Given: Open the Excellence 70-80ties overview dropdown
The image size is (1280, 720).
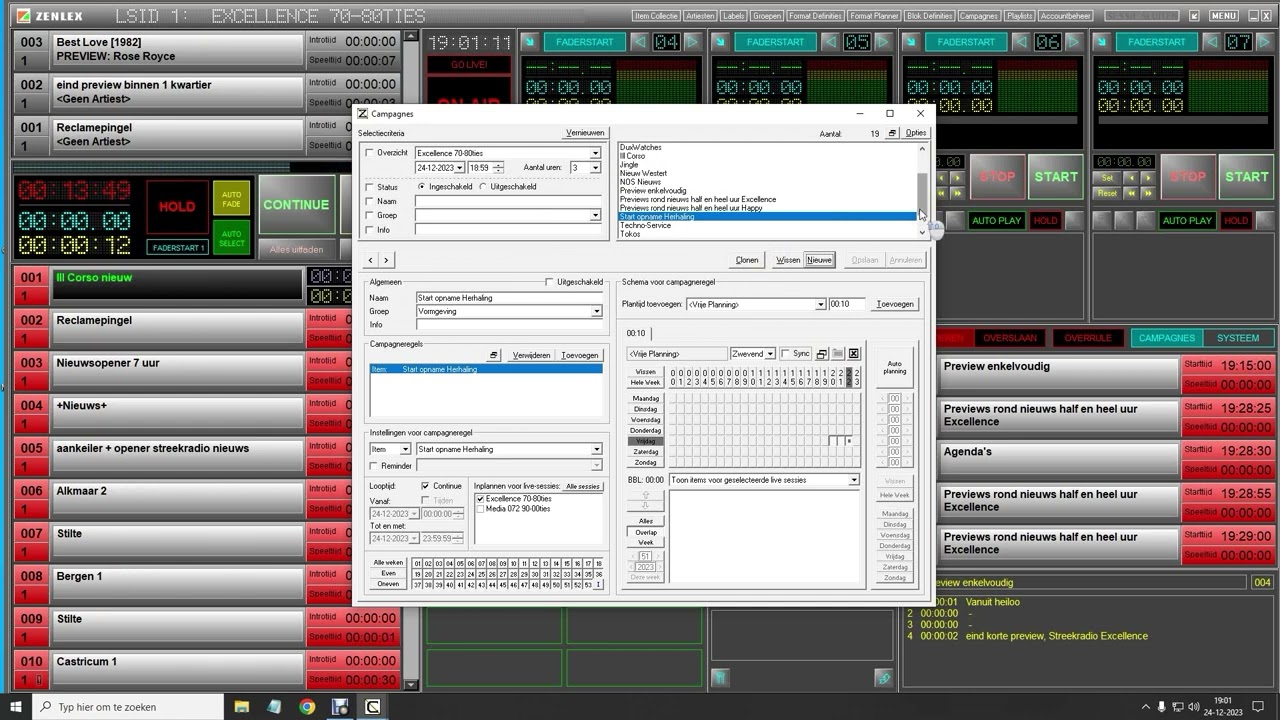Looking at the screenshot, I should pos(595,153).
